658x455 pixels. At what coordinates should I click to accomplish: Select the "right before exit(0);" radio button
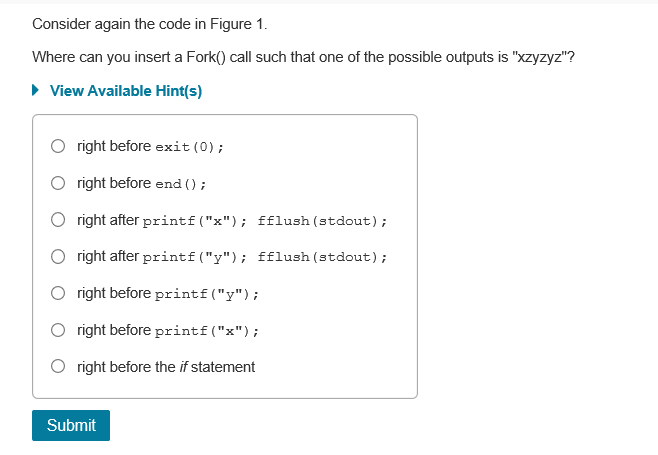point(59,147)
